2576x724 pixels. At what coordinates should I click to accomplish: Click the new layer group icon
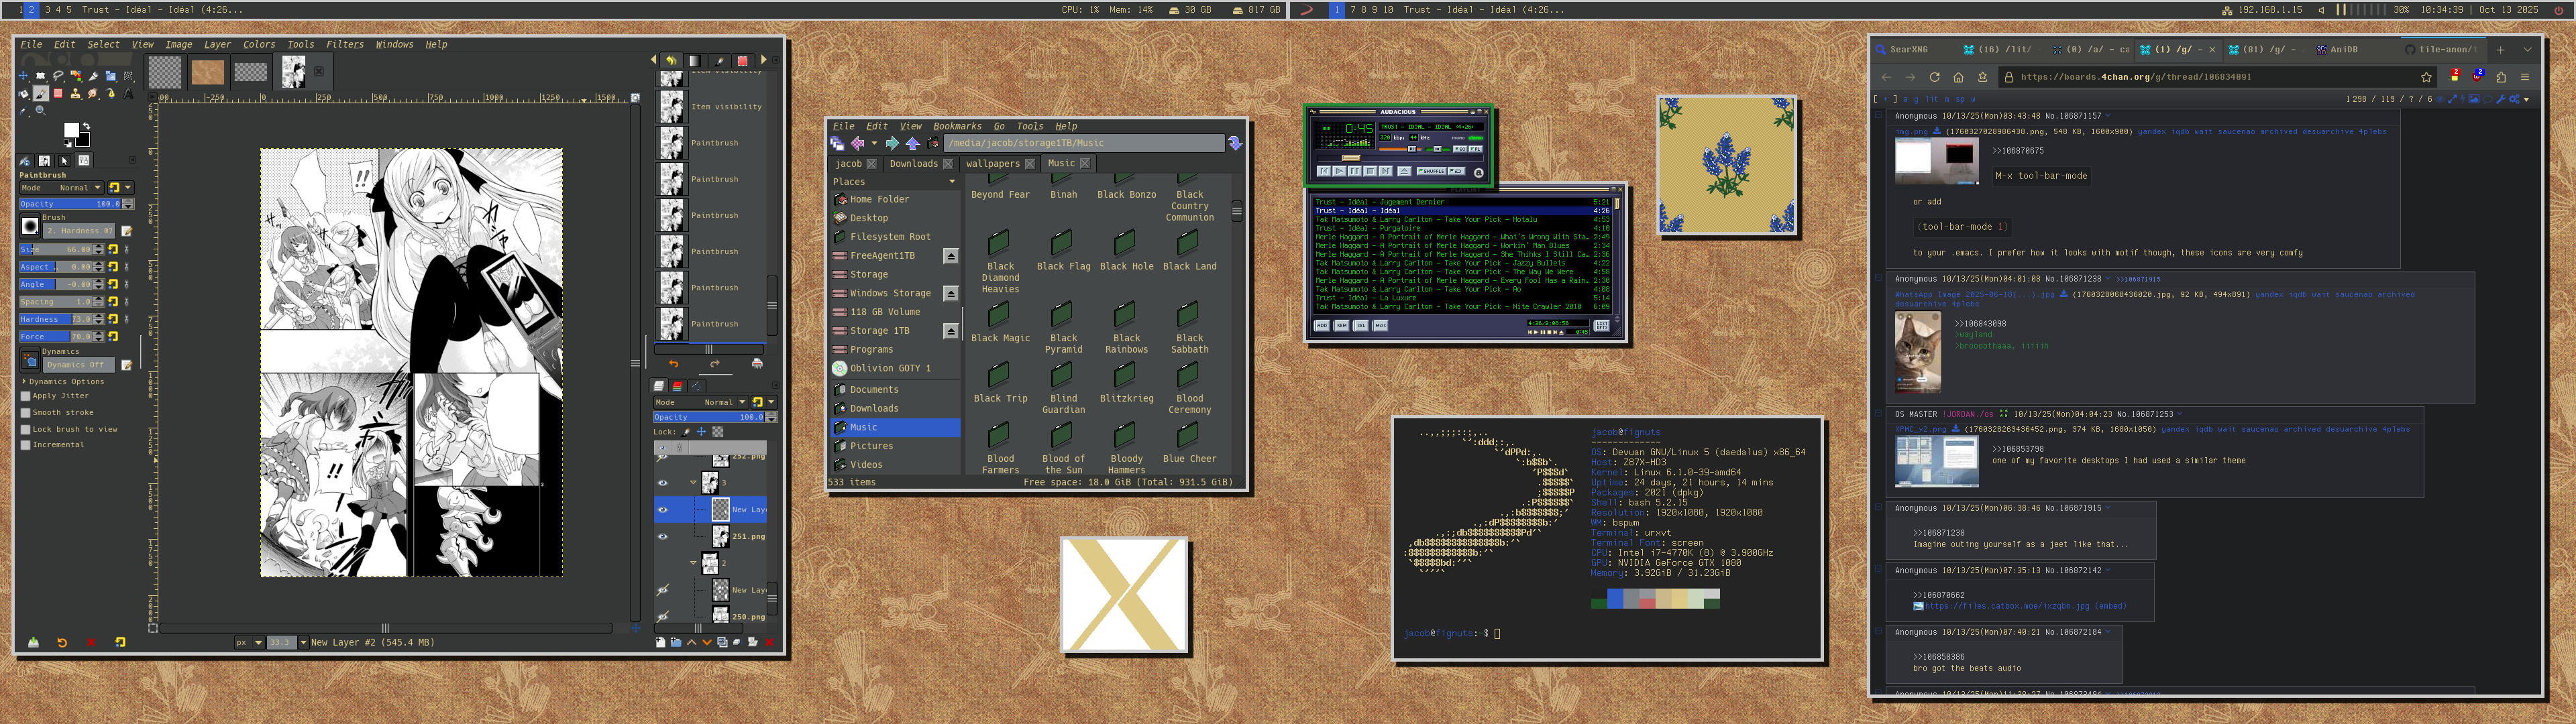pyautogui.click(x=676, y=643)
